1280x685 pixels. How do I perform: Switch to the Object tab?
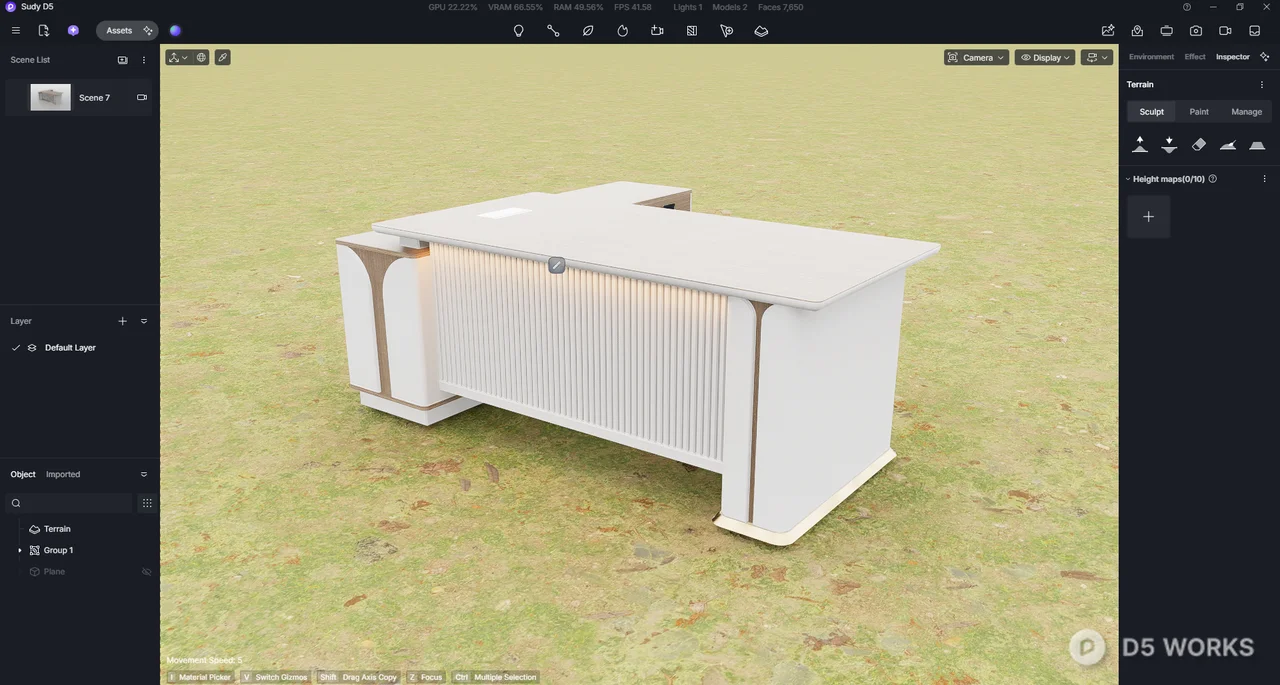pyautogui.click(x=23, y=474)
